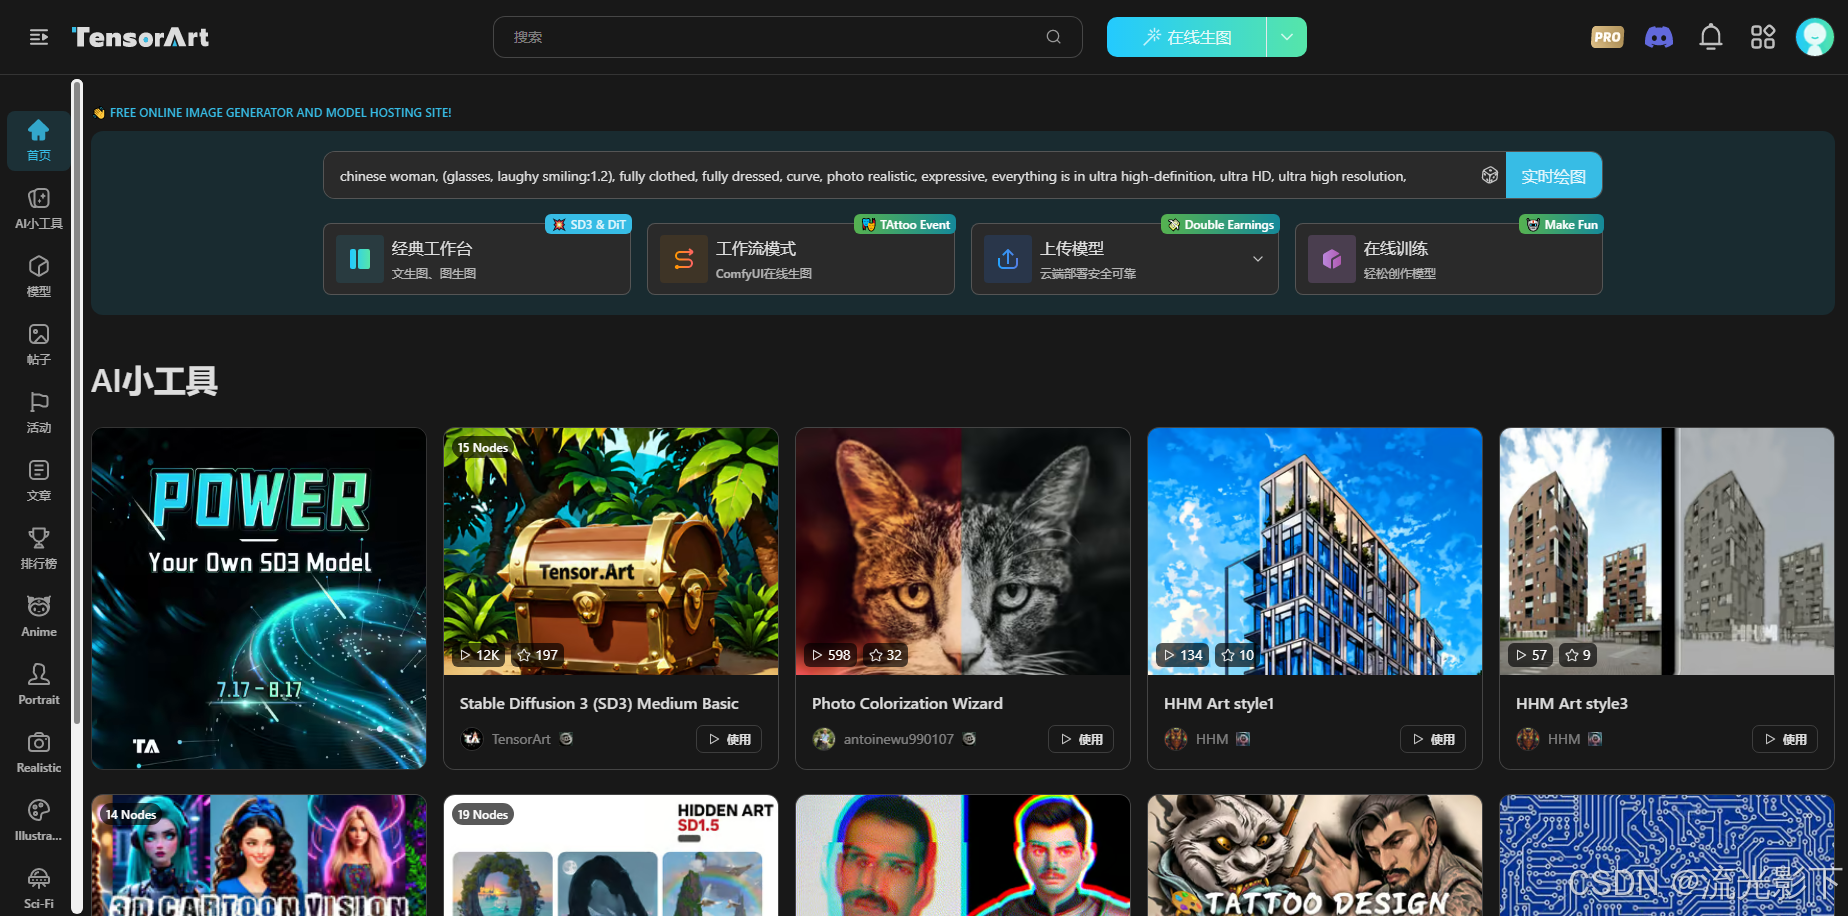
Task: Click the TensorArt author name
Action: pyautogui.click(x=521, y=739)
